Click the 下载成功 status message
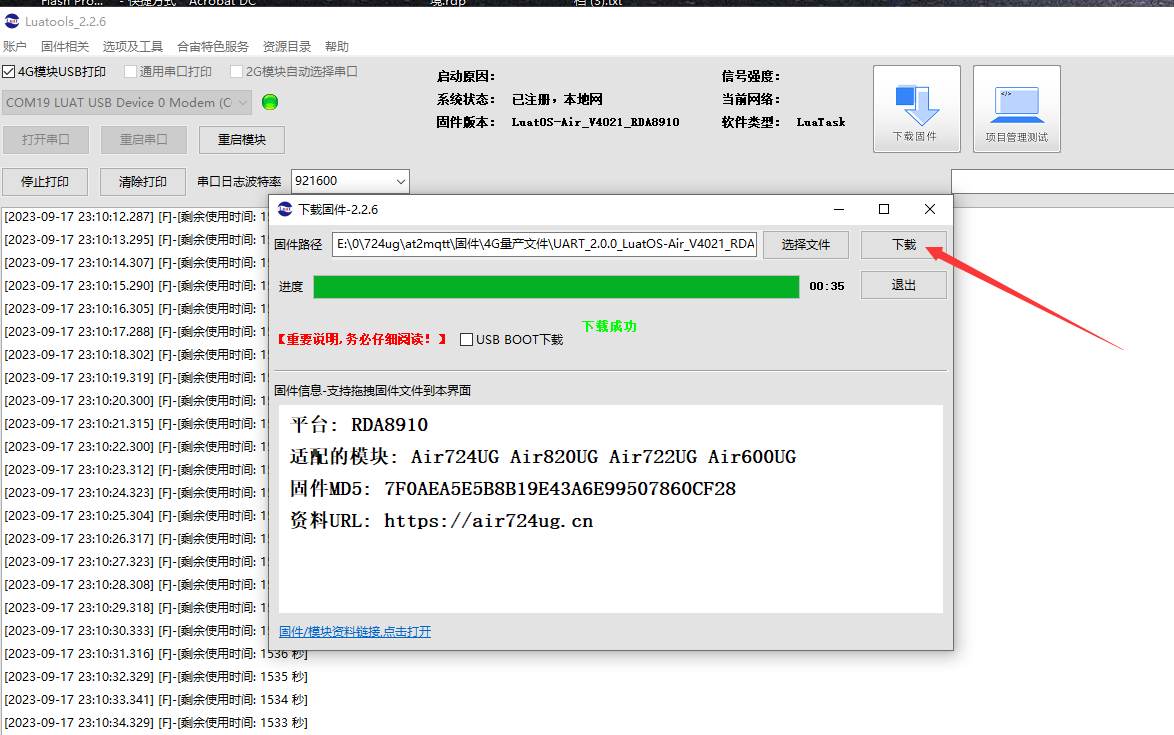 tap(609, 326)
